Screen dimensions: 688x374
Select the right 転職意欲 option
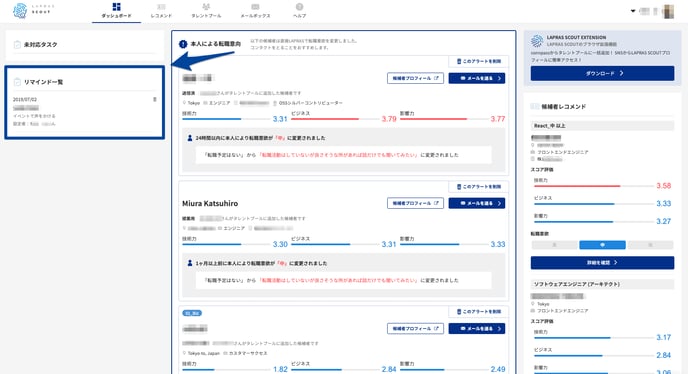click(x=650, y=245)
